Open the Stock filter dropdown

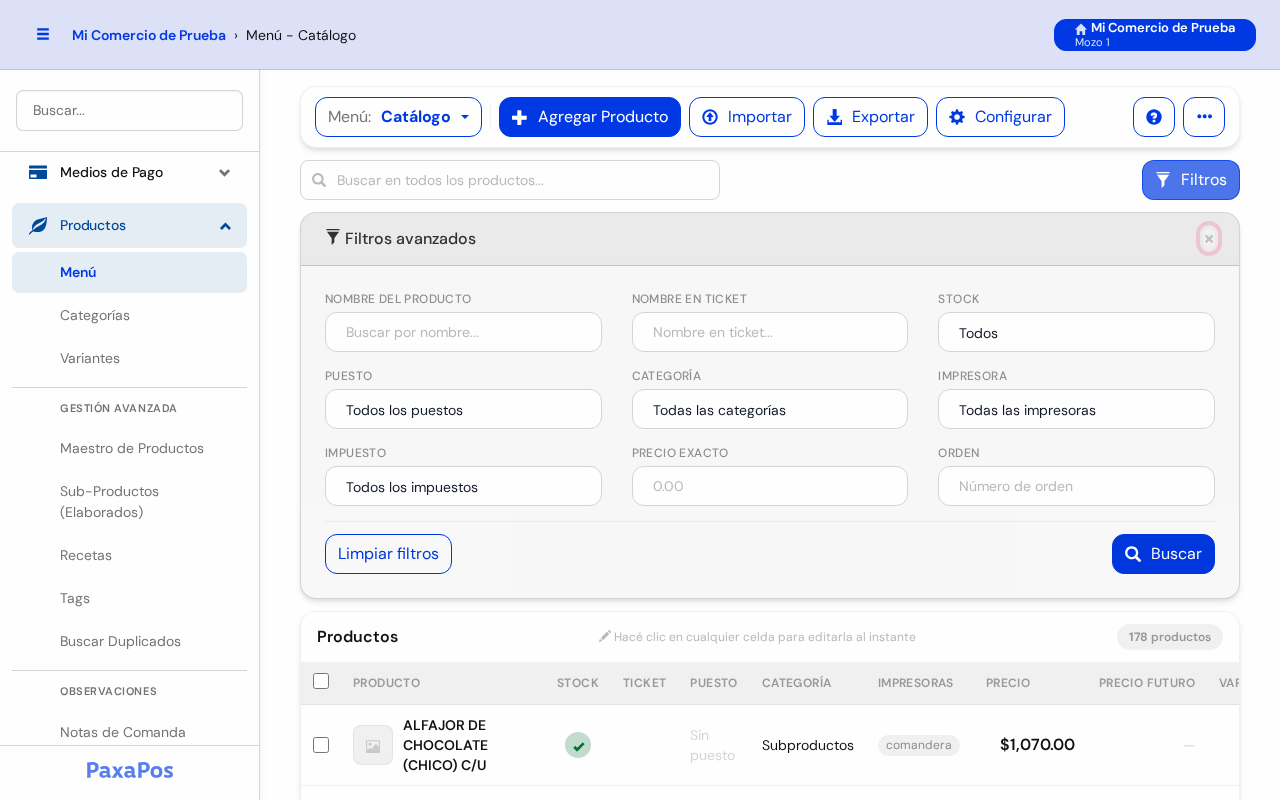point(1076,332)
